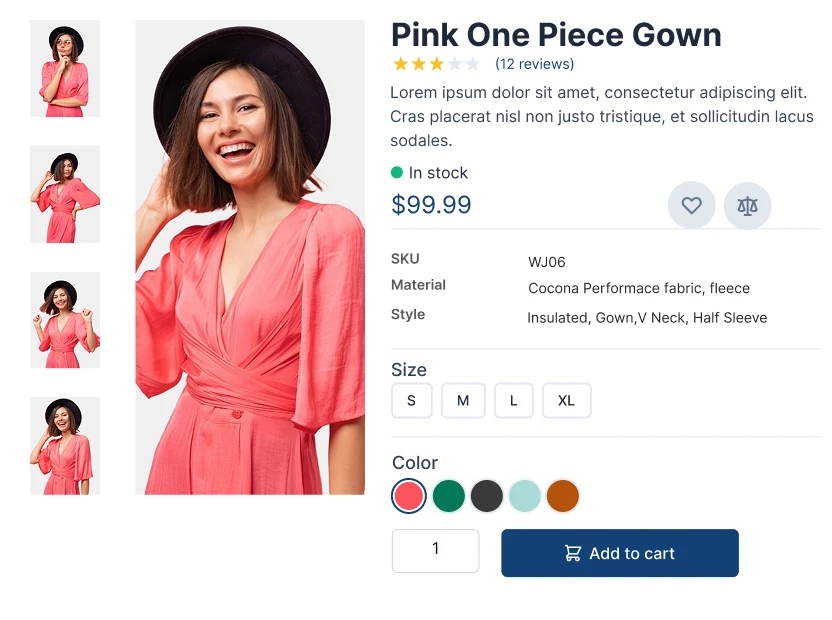Select size M option

click(463, 401)
